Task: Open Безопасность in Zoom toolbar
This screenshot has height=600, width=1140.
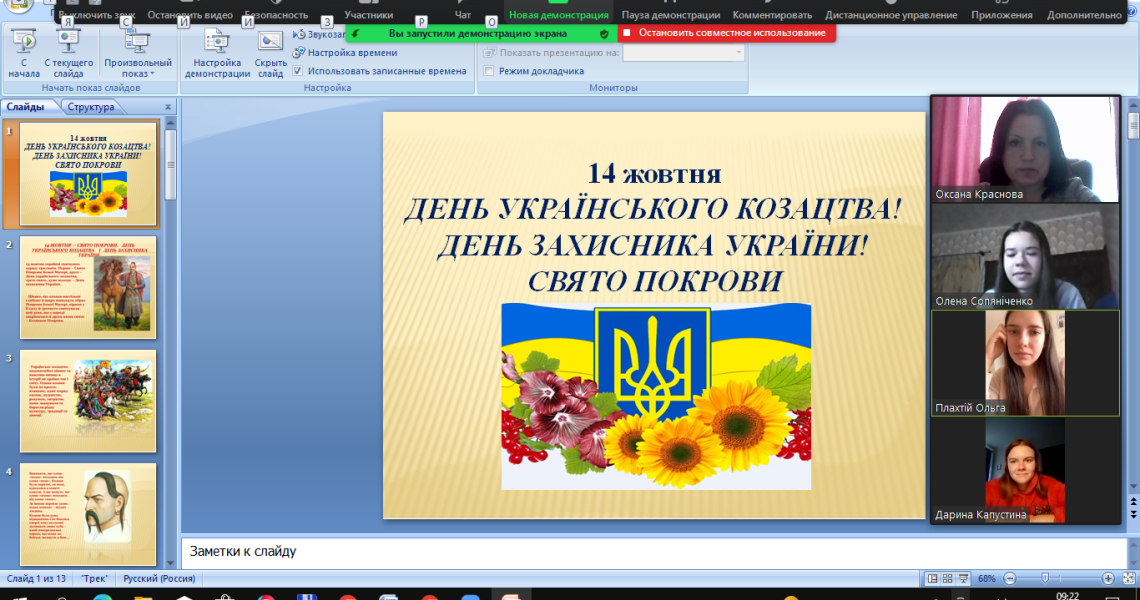Action: tap(276, 15)
